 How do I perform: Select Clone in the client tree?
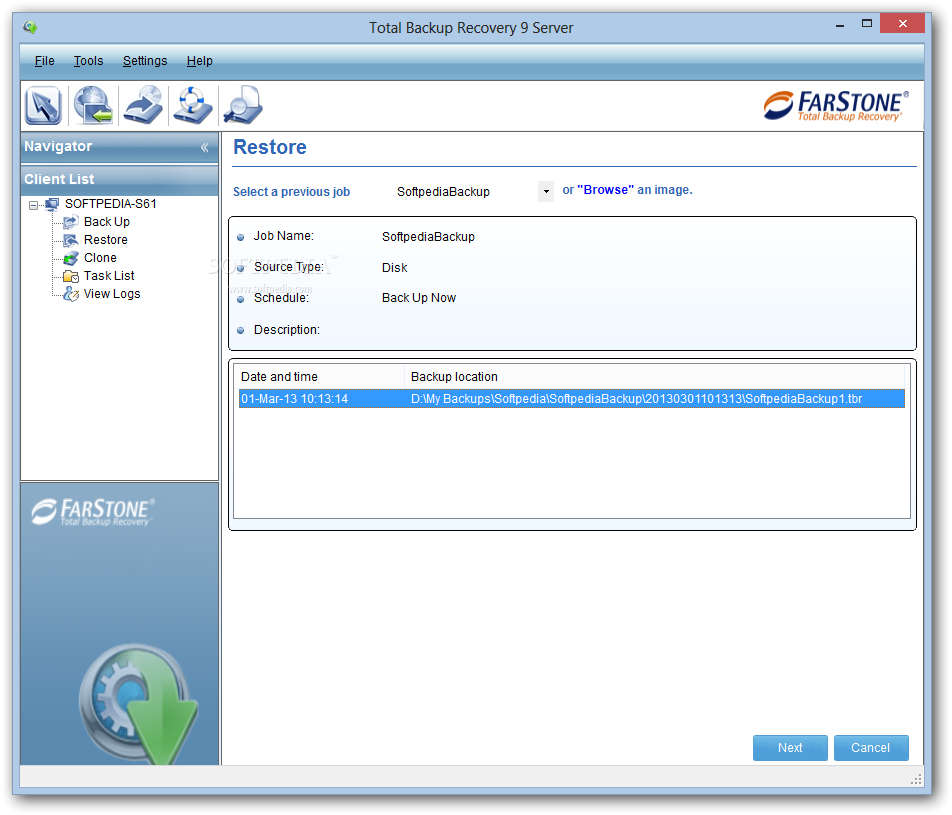pos(100,258)
